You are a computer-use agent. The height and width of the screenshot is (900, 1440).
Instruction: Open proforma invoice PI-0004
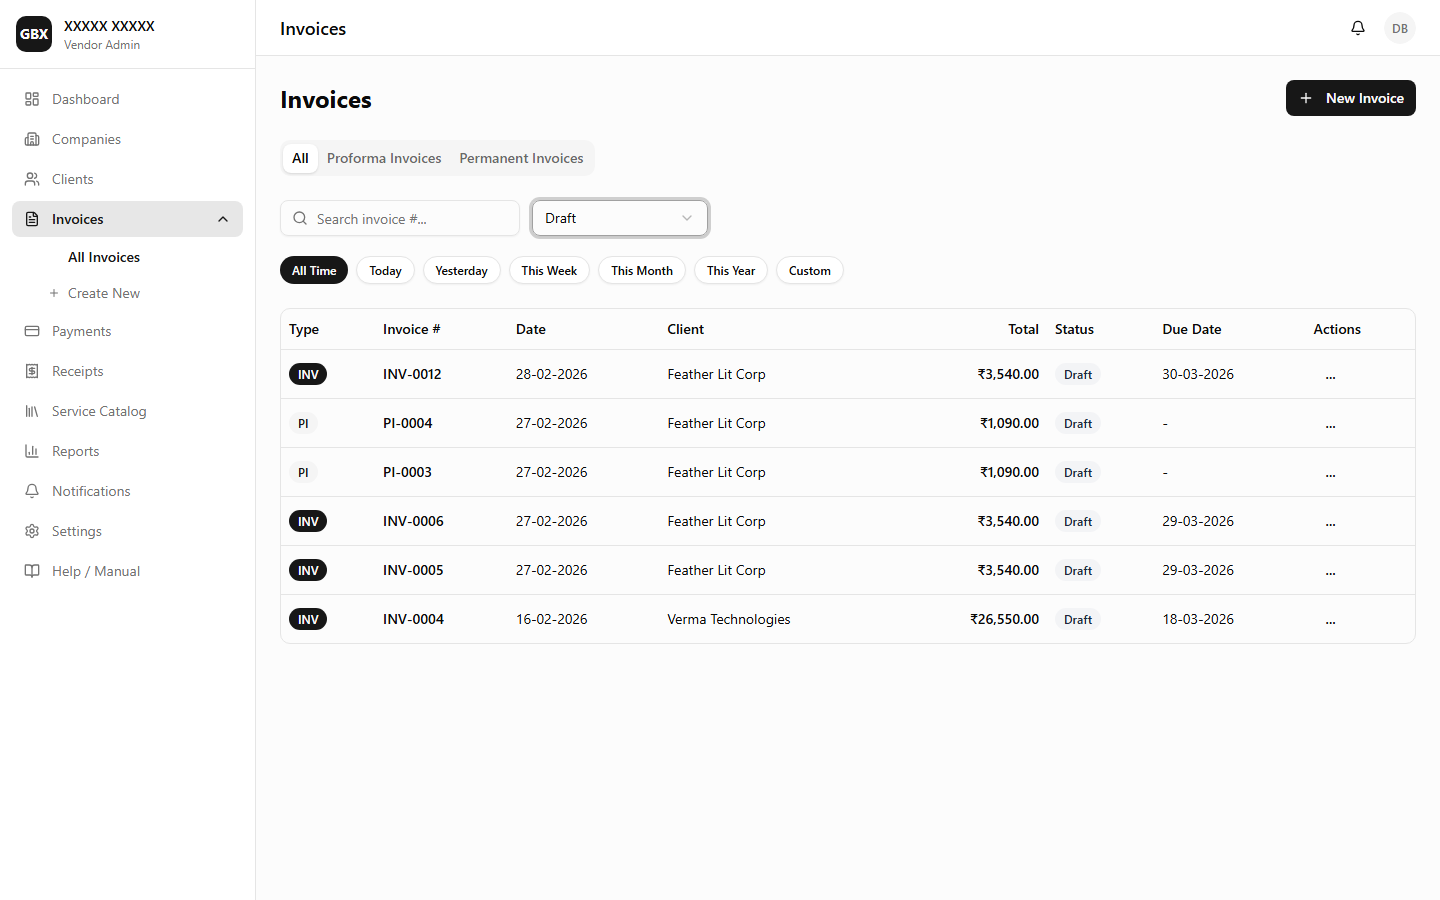pos(408,423)
